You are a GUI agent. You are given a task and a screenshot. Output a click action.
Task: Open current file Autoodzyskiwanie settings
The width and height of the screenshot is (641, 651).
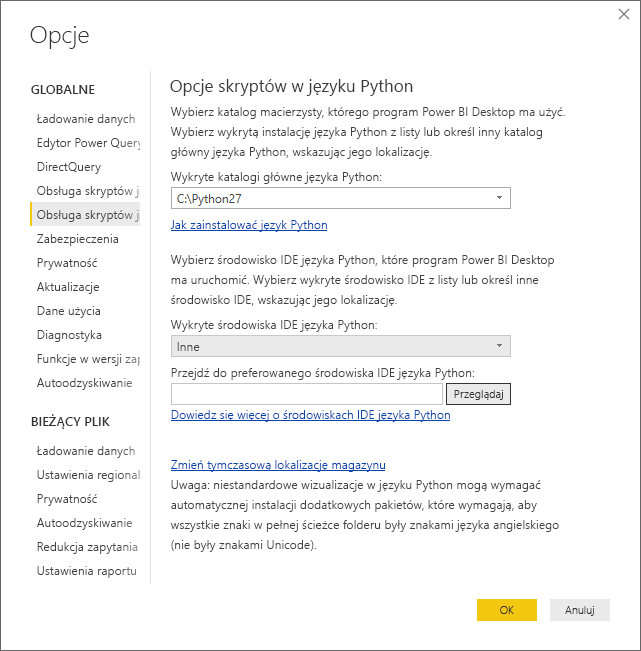pos(86,523)
